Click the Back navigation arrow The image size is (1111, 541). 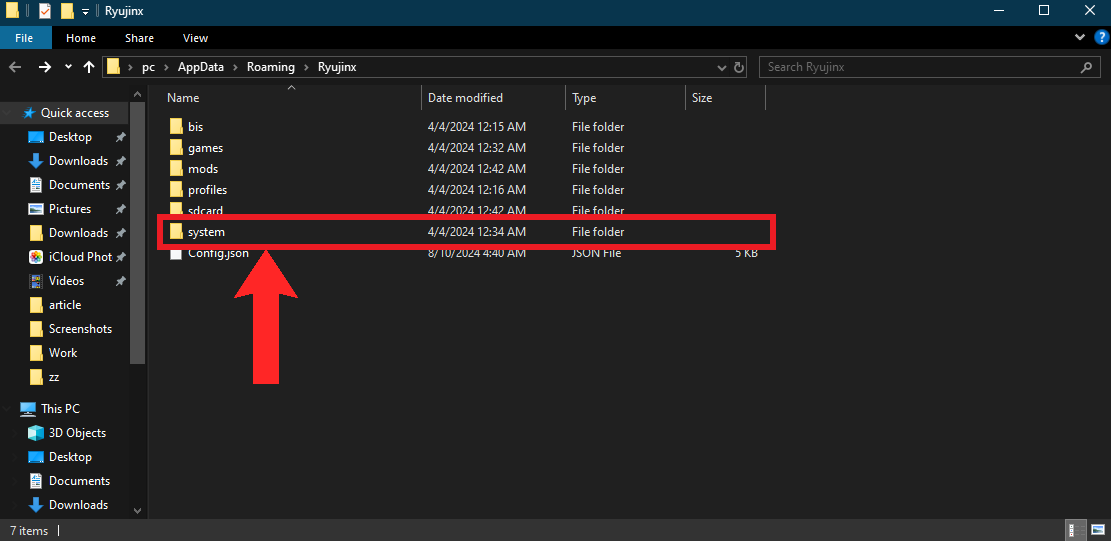click(16, 67)
